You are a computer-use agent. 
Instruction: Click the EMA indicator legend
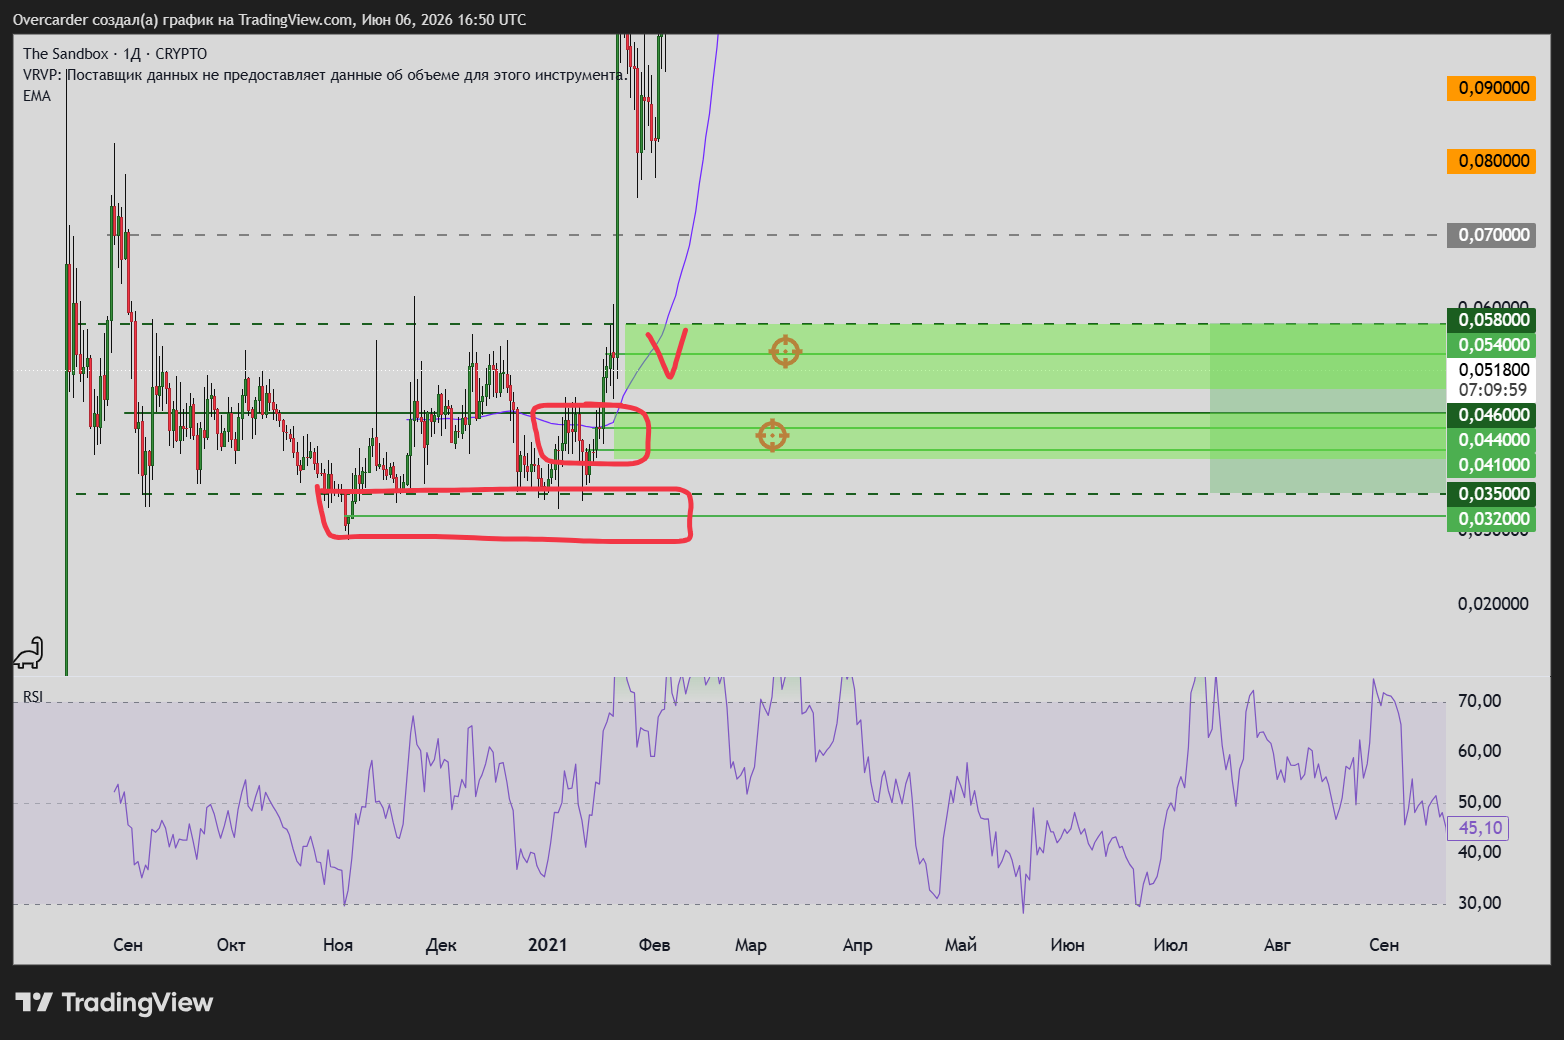point(37,96)
